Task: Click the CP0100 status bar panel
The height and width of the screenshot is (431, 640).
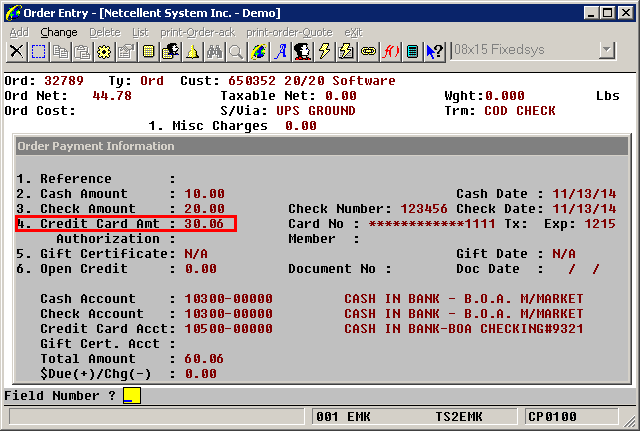Action: 571,417
